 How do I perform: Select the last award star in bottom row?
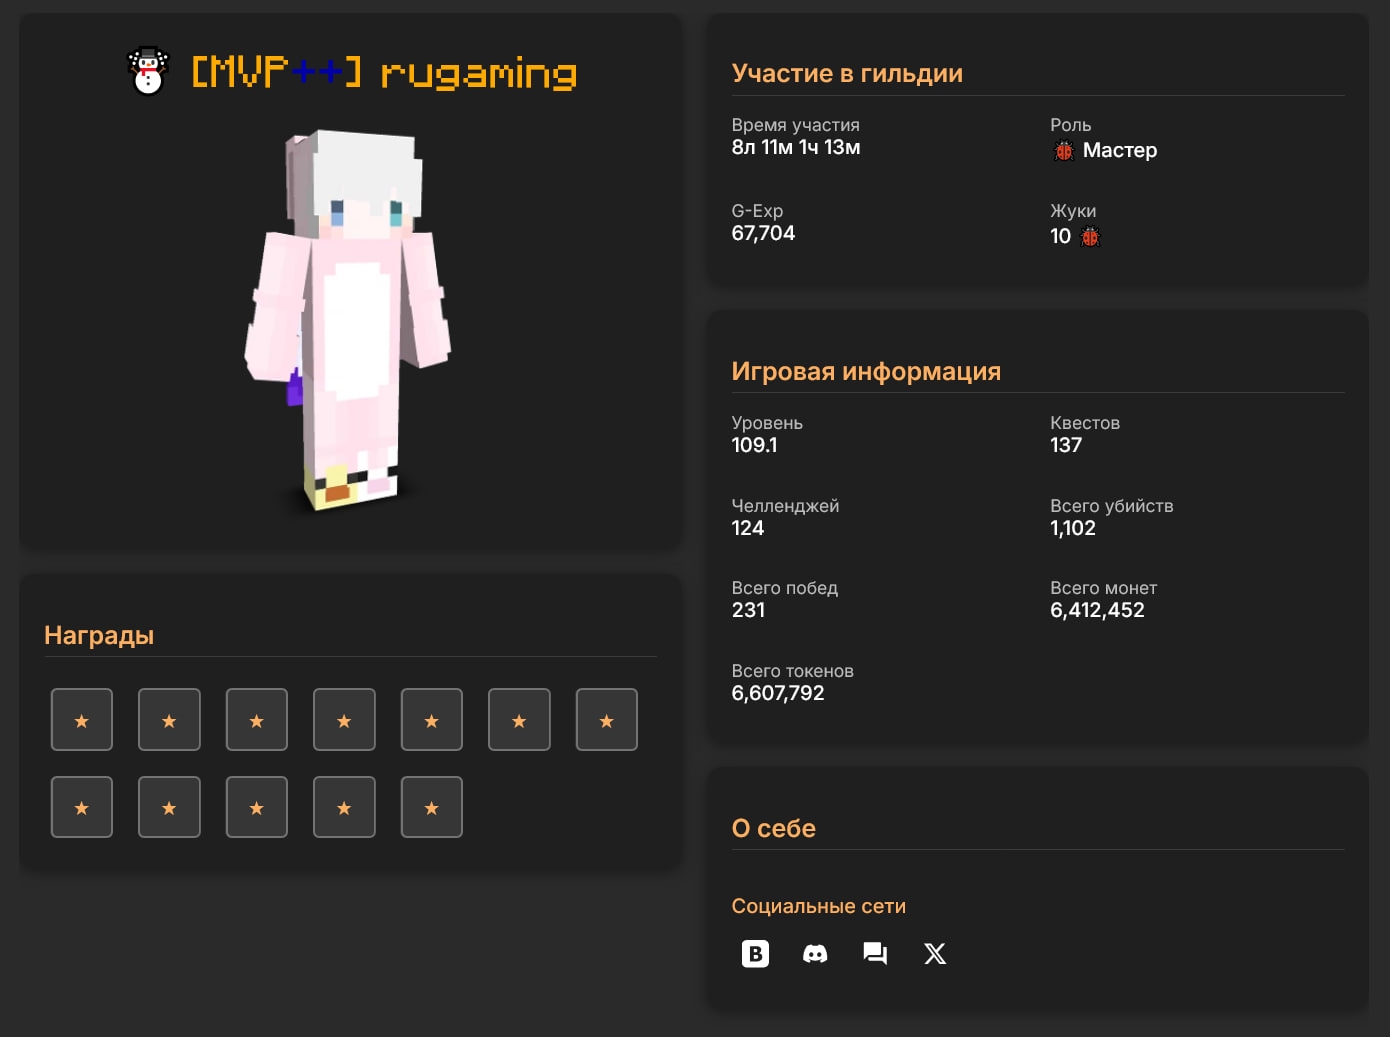tap(431, 807)
